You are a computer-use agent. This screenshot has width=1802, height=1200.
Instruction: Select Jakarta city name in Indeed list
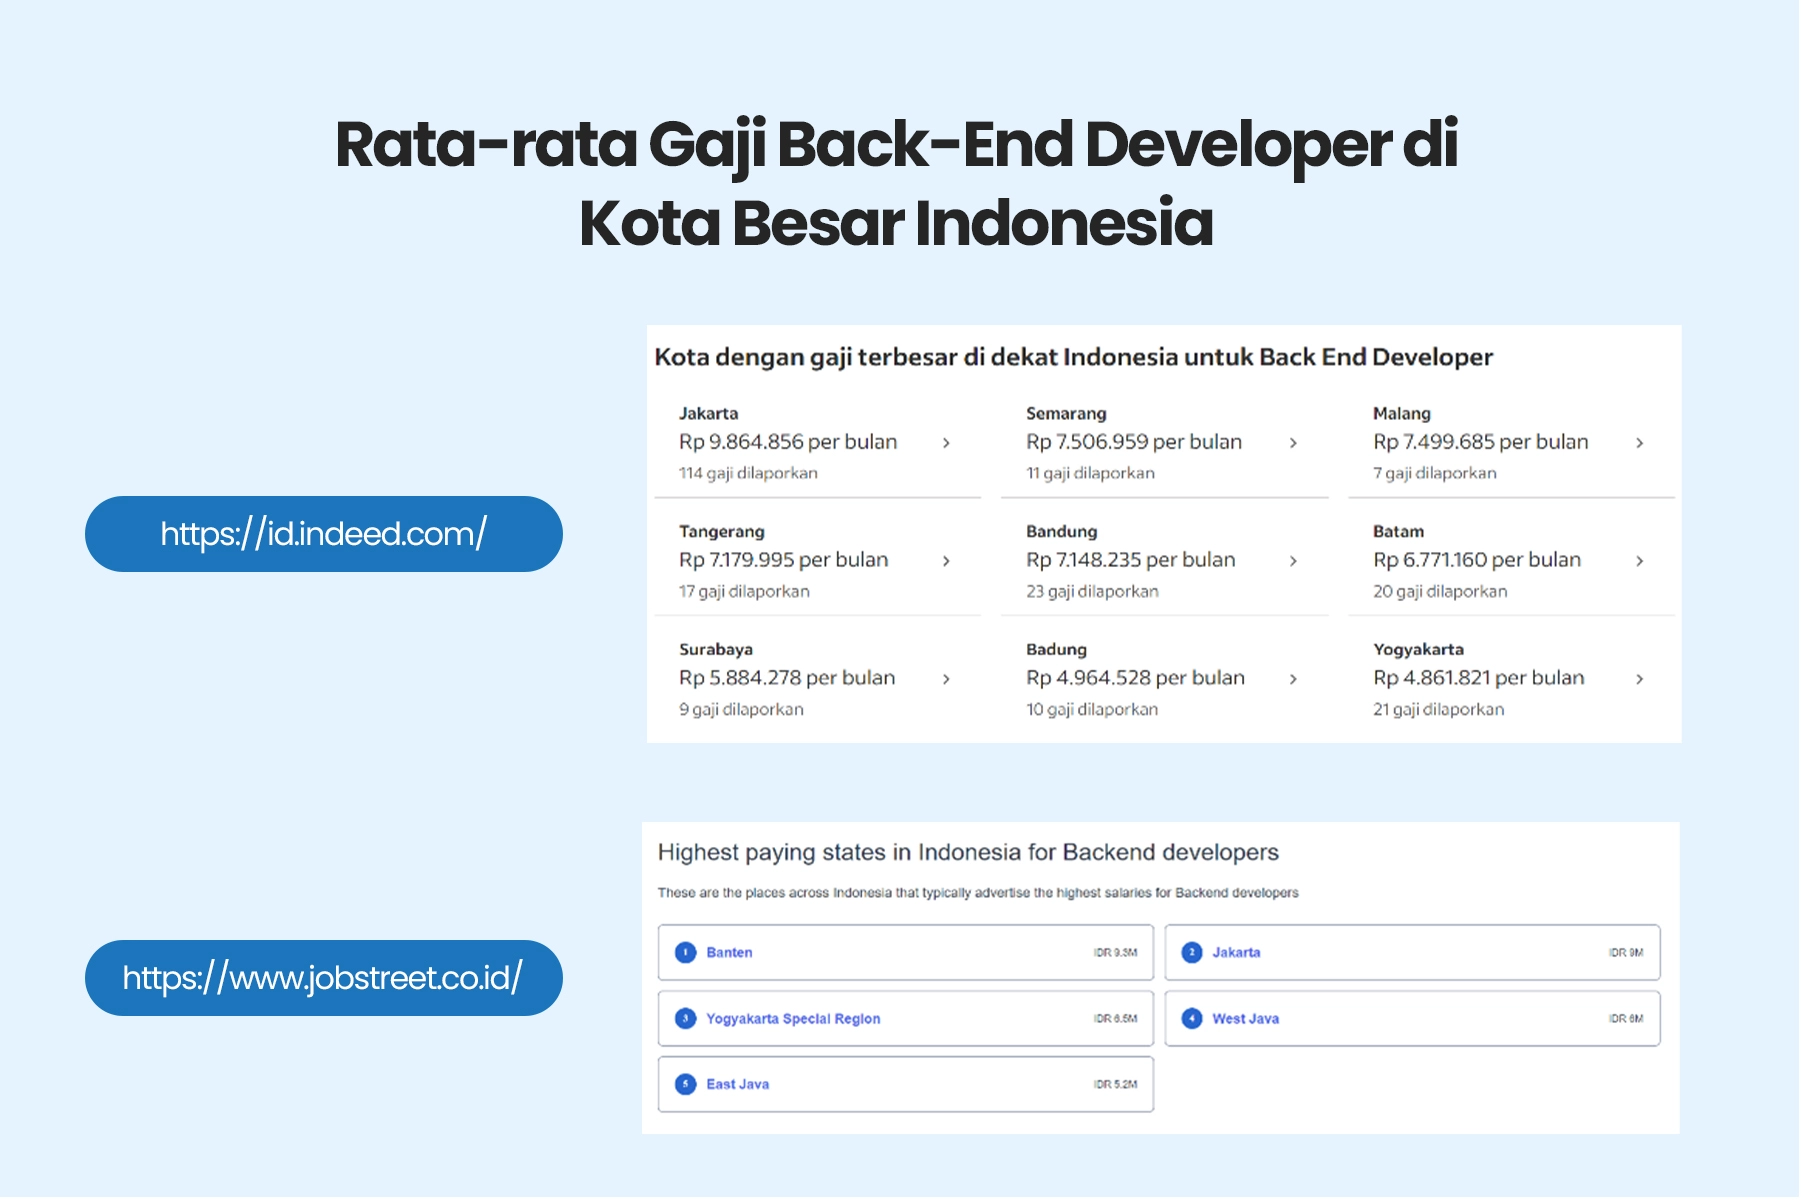coord(708,413)
